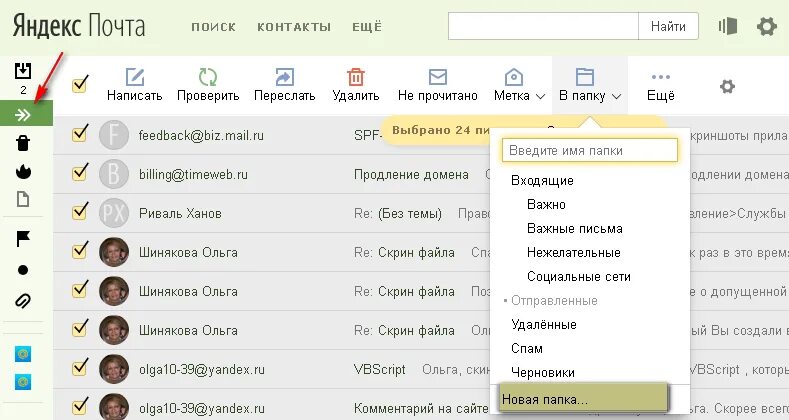789x420 pixels.
Task: Move to the Социальные сети folder
Action: [579, 277]
